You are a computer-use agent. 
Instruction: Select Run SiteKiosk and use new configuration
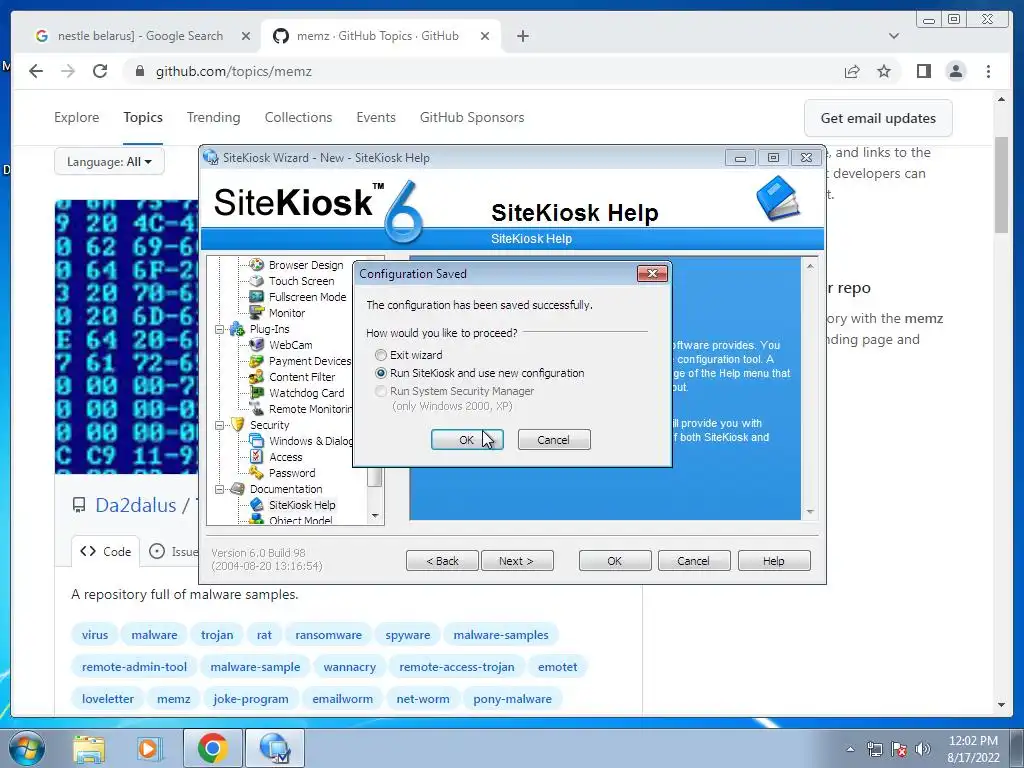pos(381,373)
